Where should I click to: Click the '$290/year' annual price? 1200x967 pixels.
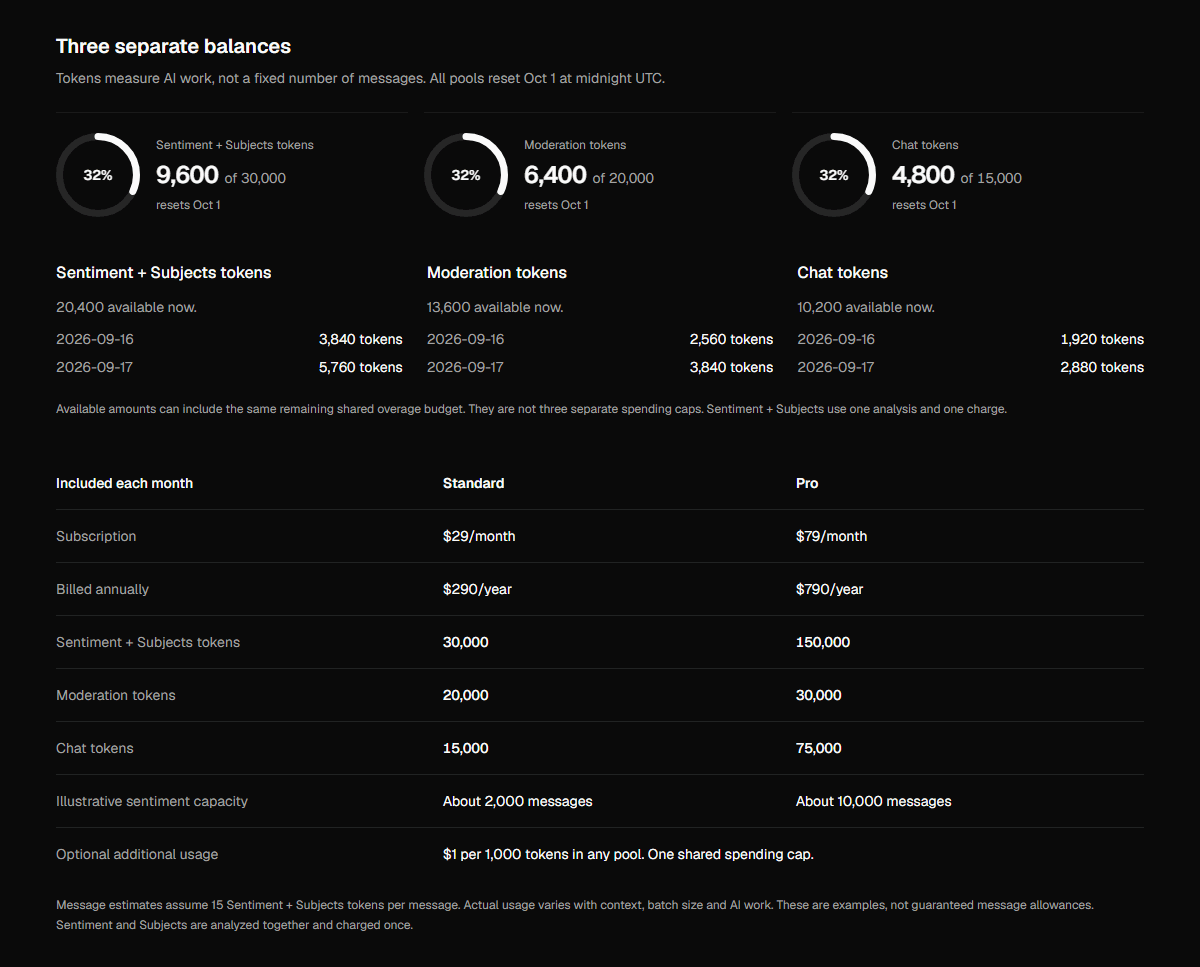[x=477, y=589]
